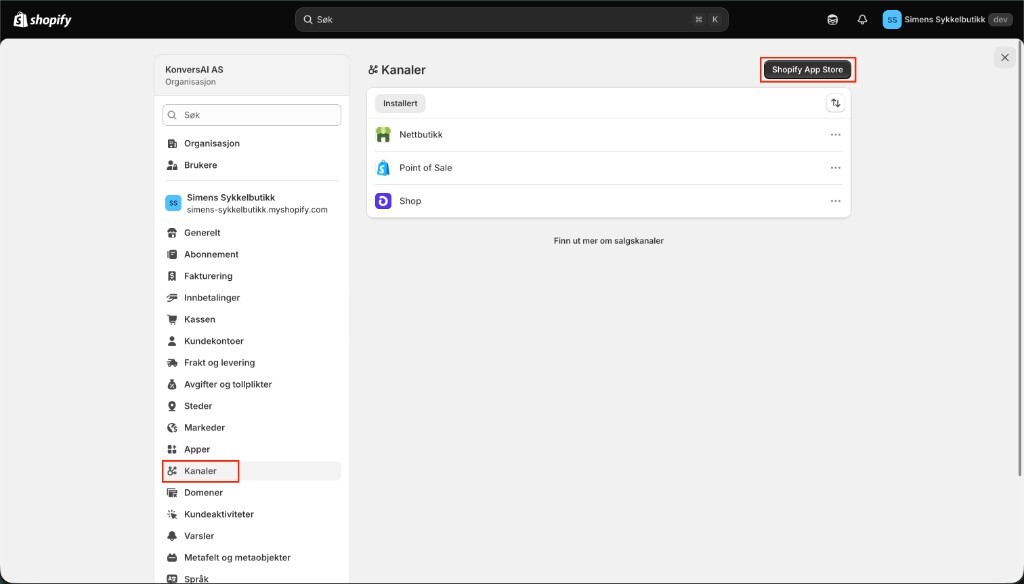The image size is (1024, 584).
Task: Click the sort arrows button
Action: click(x=835, y=103)
